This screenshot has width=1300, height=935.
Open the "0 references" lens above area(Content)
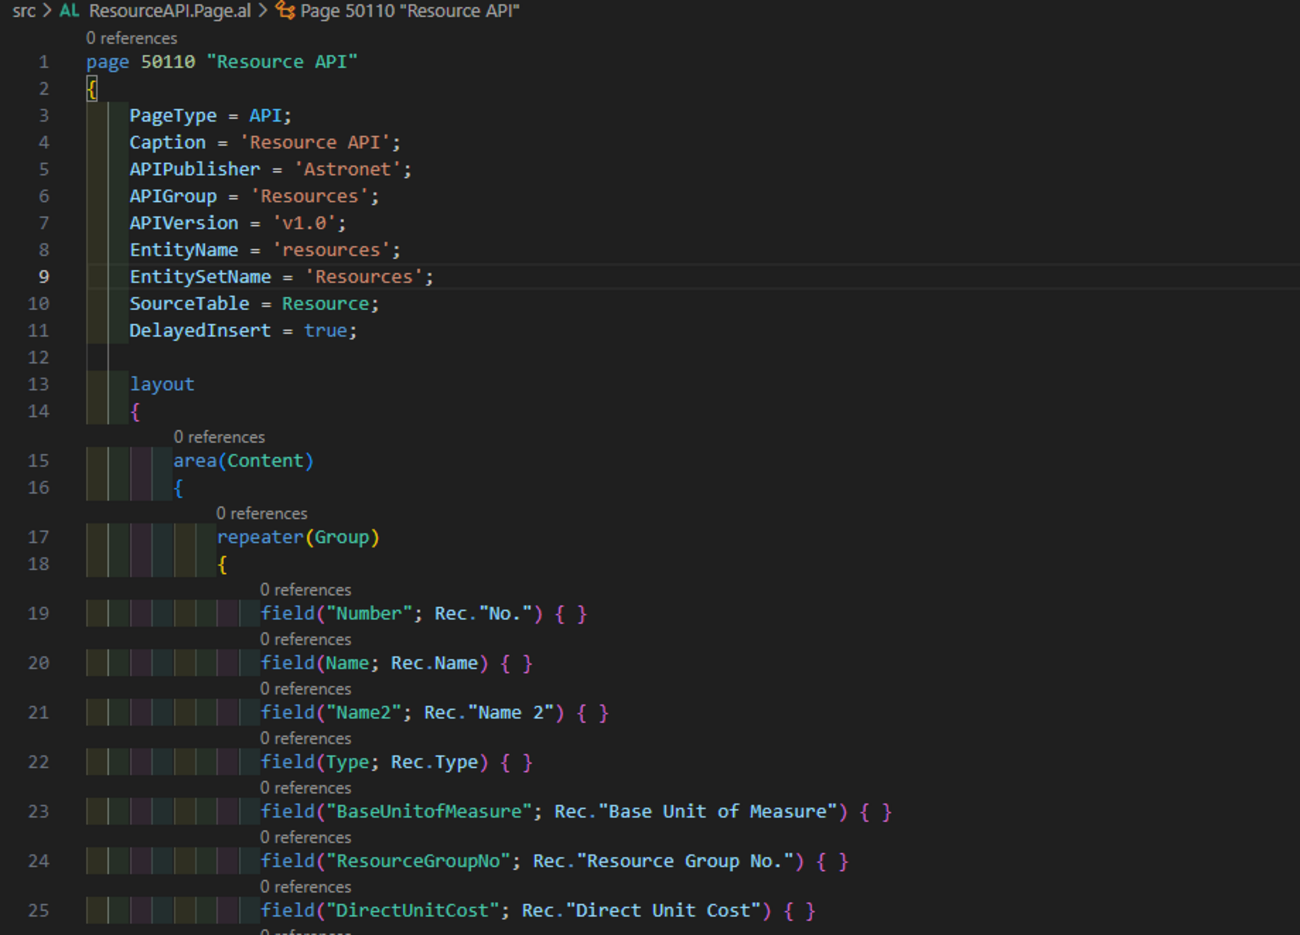[219, 437]
